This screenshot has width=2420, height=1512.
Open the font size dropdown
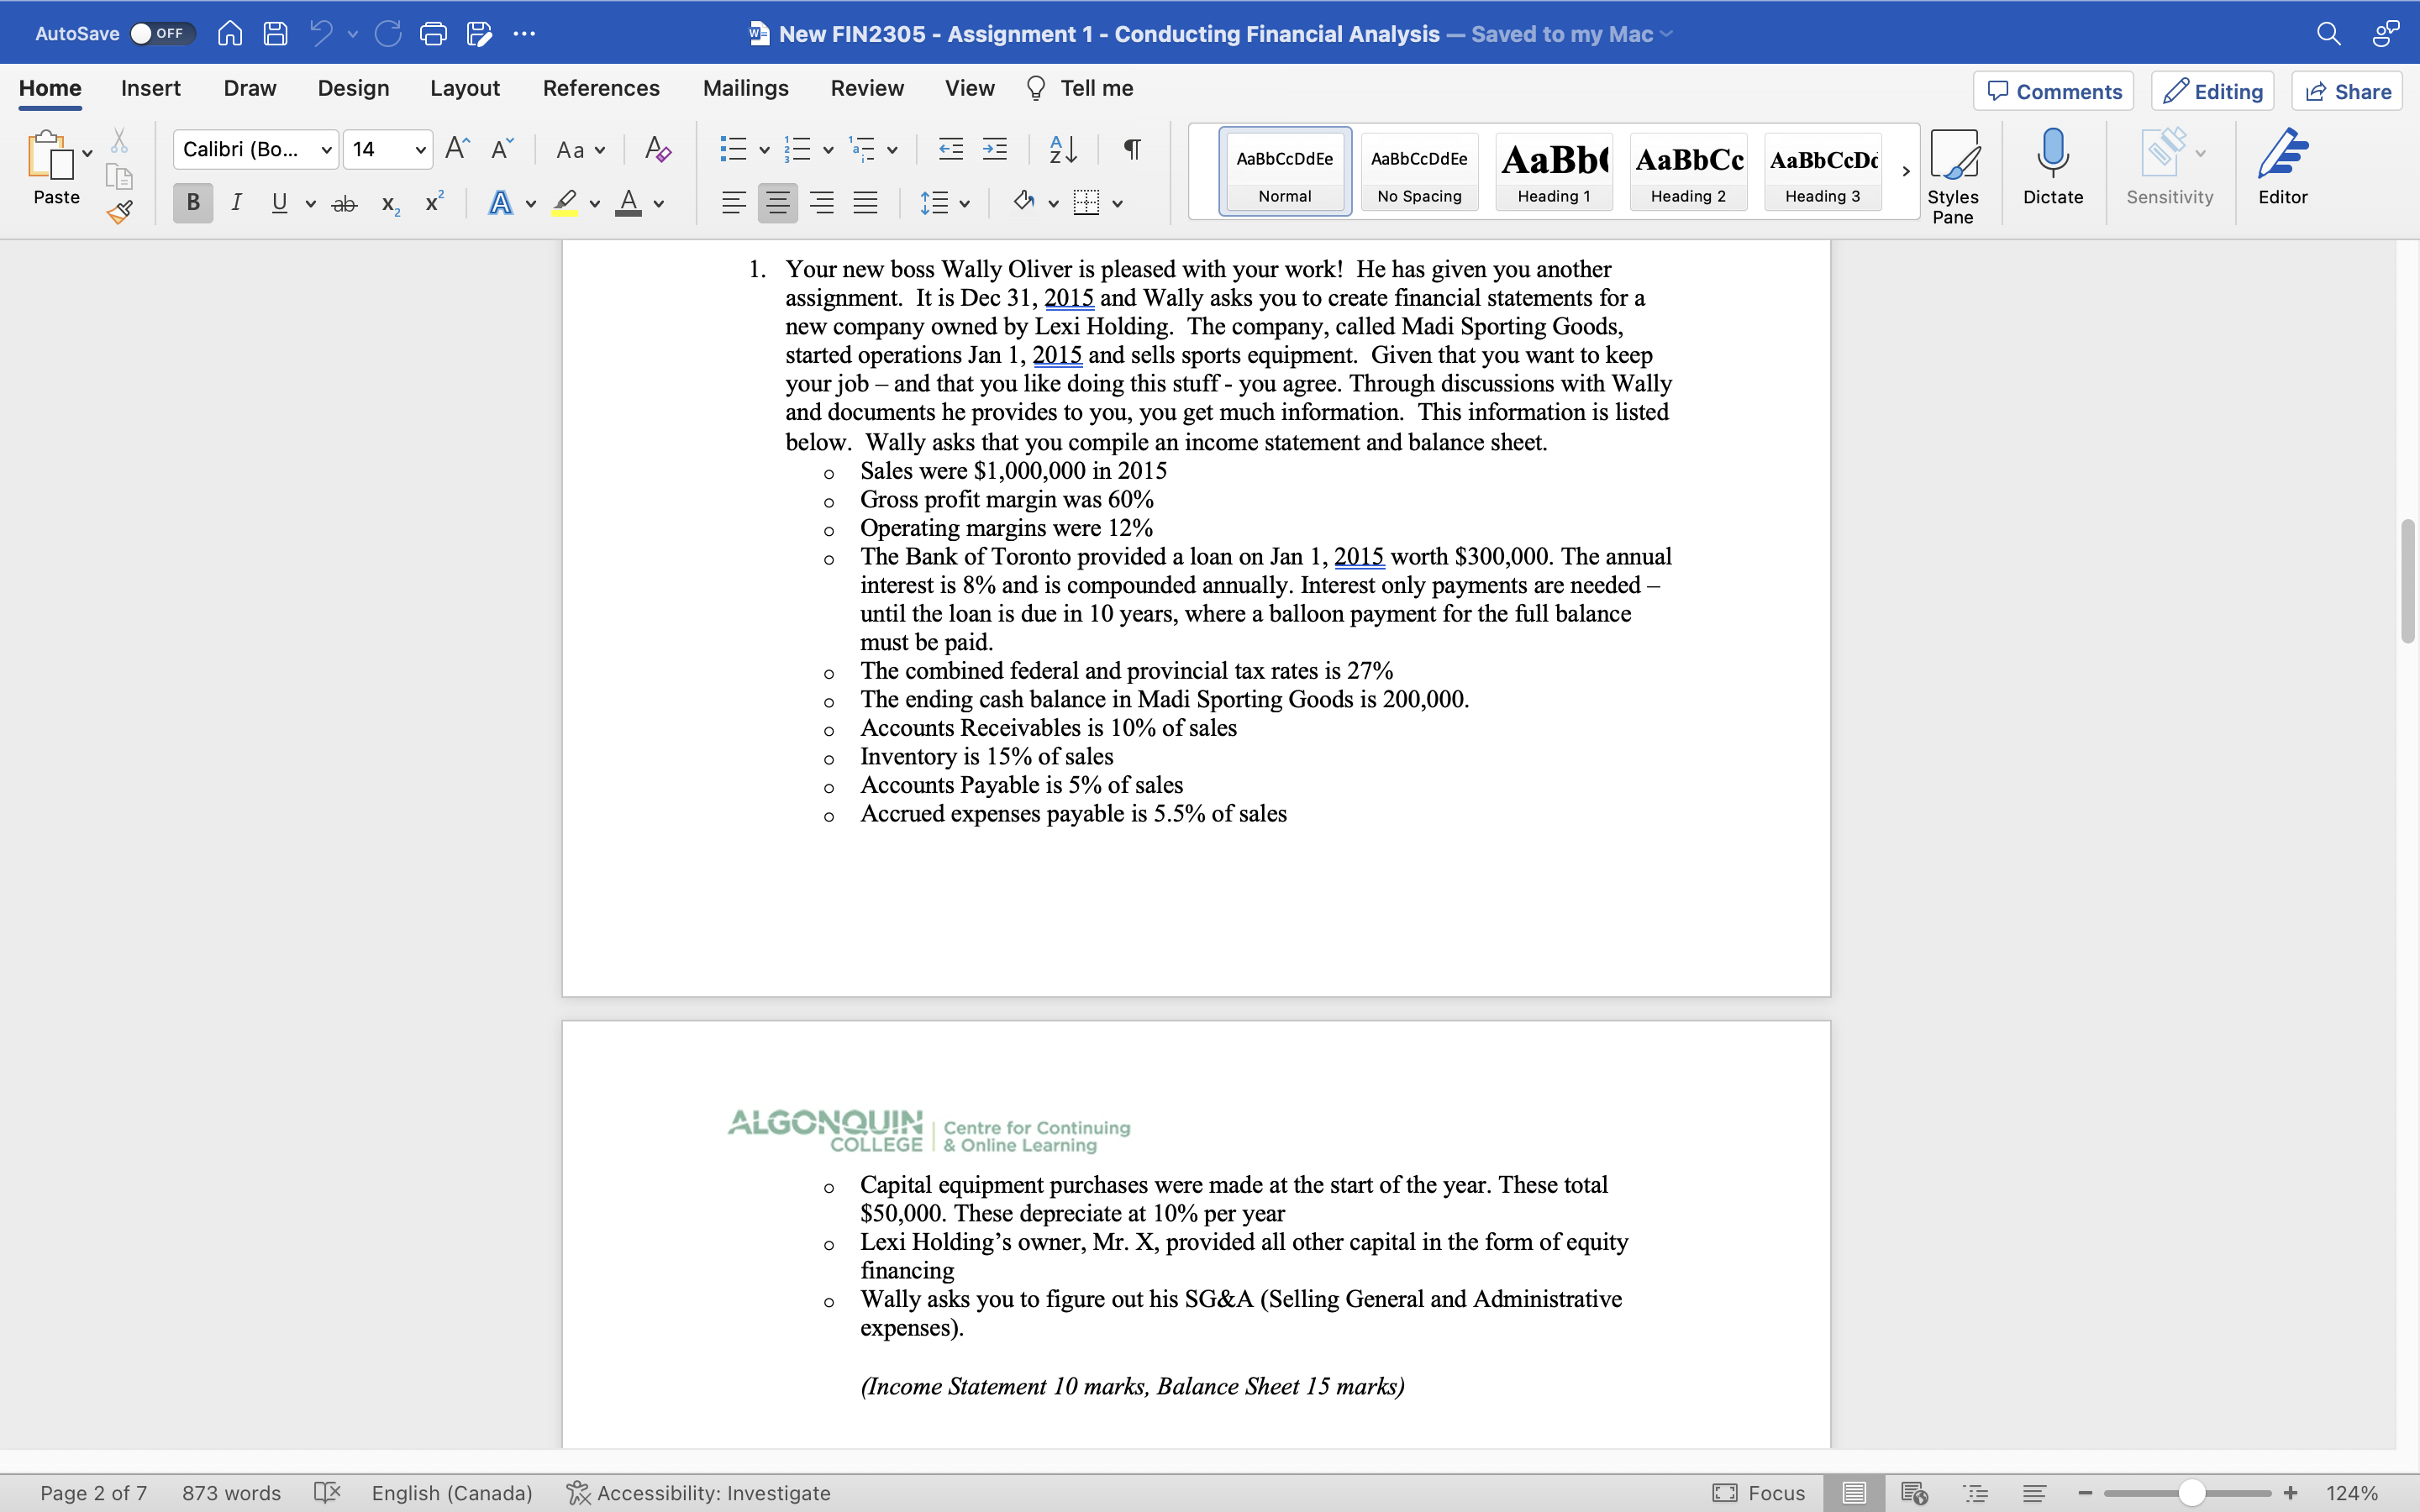coord(420,150)
